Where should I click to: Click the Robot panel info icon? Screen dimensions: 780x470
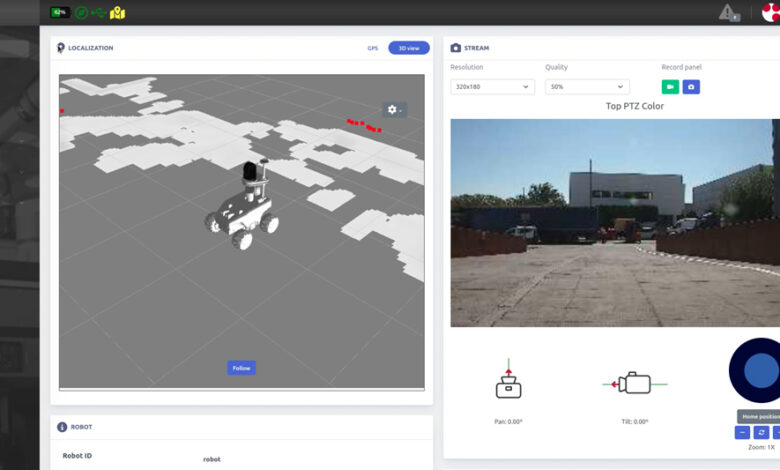click(62, 427)
